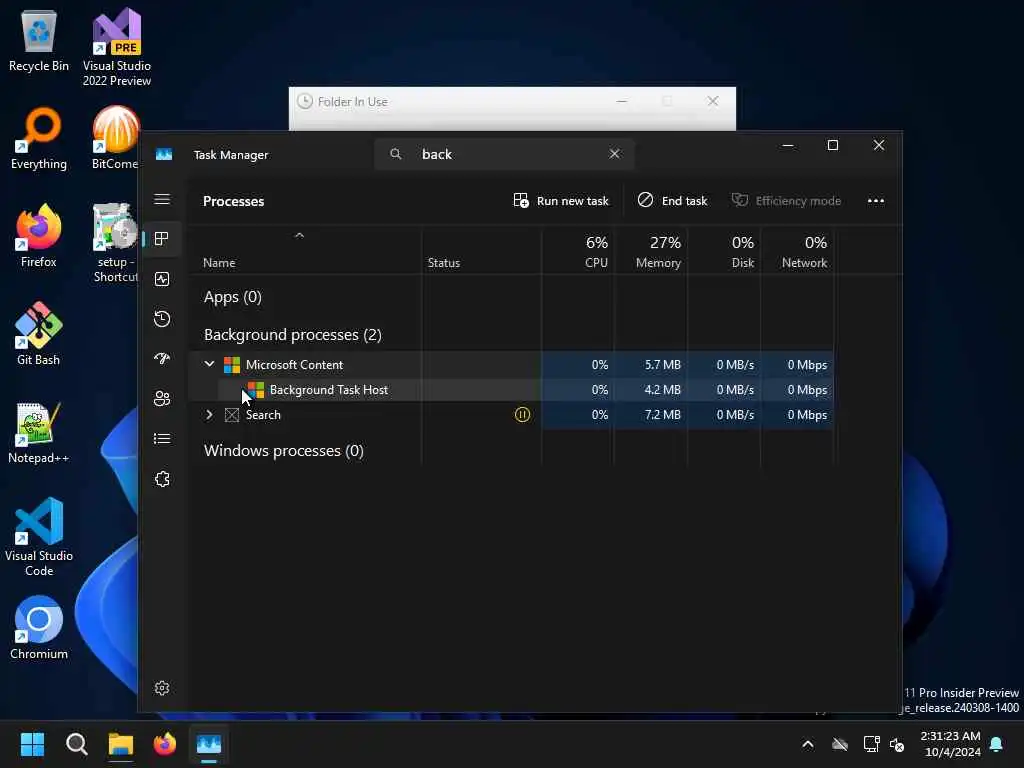This screenshot has height=768, width=1024.
Task: Select the Chromium desktop shortcut
Action: coord(39,628)
